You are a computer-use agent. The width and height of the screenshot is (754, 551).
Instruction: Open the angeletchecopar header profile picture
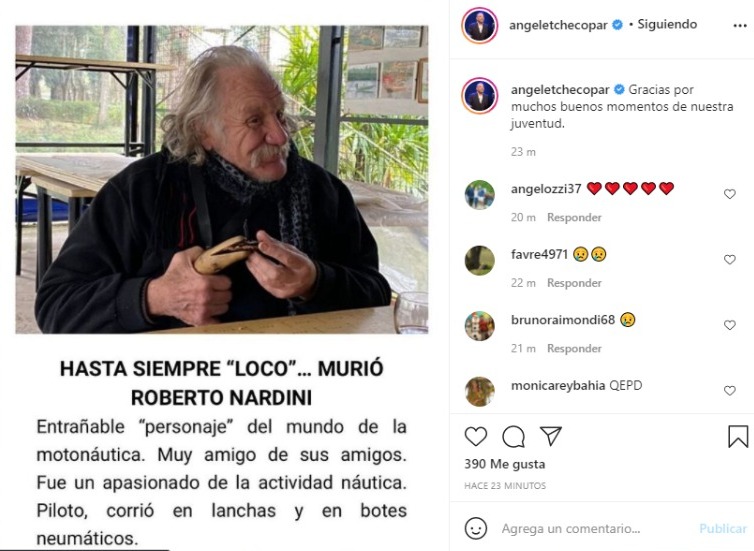[x=479, y=25]
